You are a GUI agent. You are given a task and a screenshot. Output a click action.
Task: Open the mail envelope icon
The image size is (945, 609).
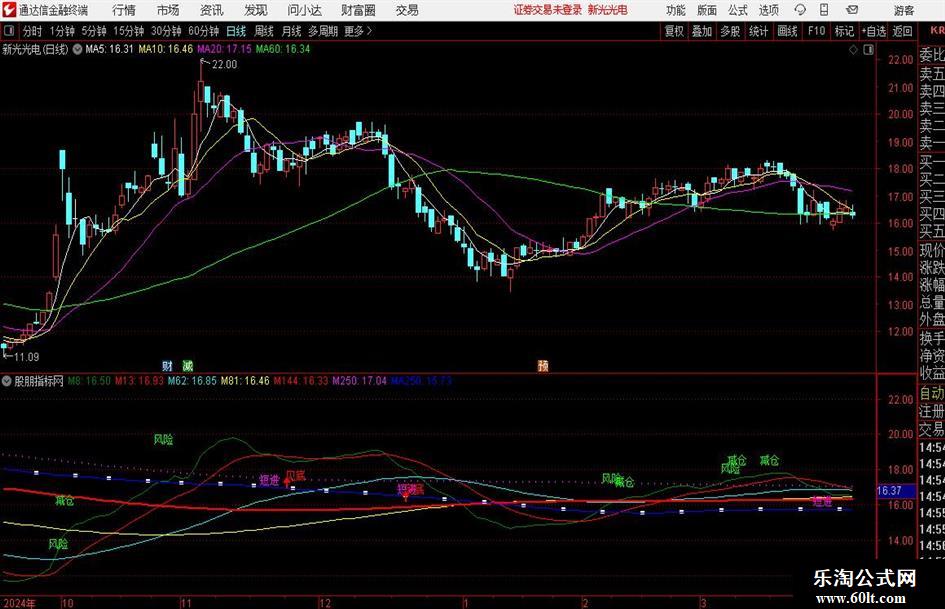tap(852, 10)
